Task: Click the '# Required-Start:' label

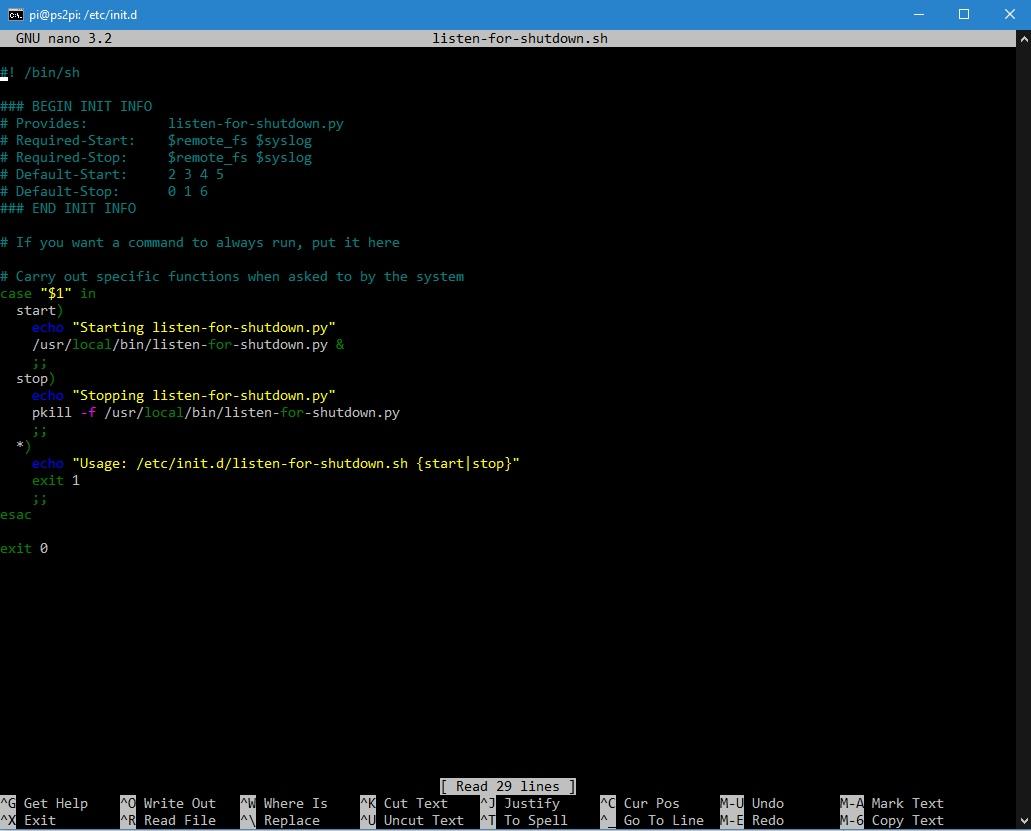Action: click(68, 141)
